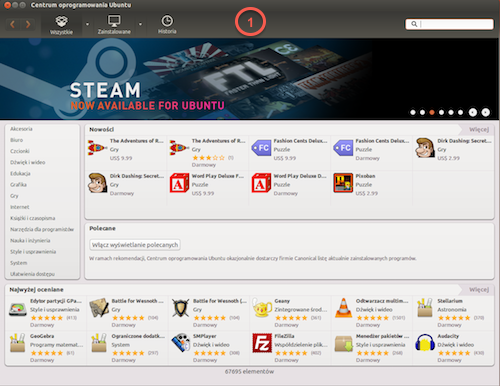Open Battle for Wesnoth with shield icon
The image size is (500, 386).
click(180, 308)
